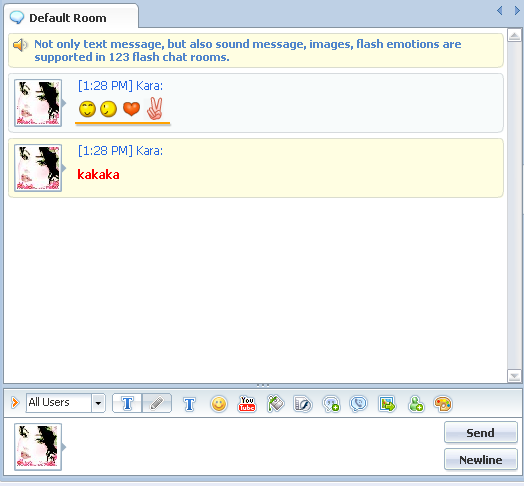Insert a YouTube video

tap(247, 404)
